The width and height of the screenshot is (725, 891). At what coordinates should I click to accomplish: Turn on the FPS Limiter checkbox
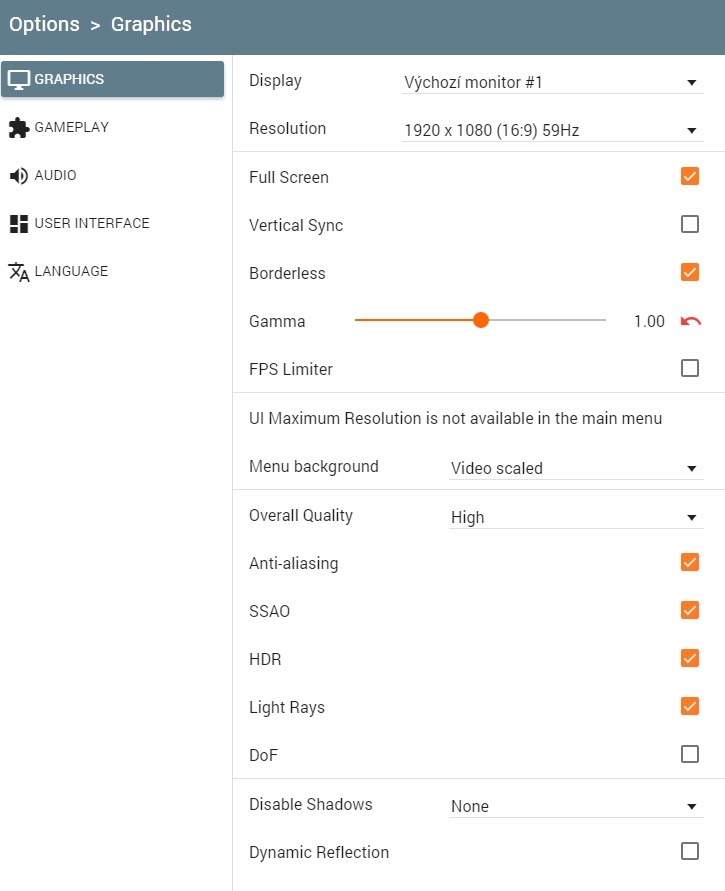click(x=690, y=368)
